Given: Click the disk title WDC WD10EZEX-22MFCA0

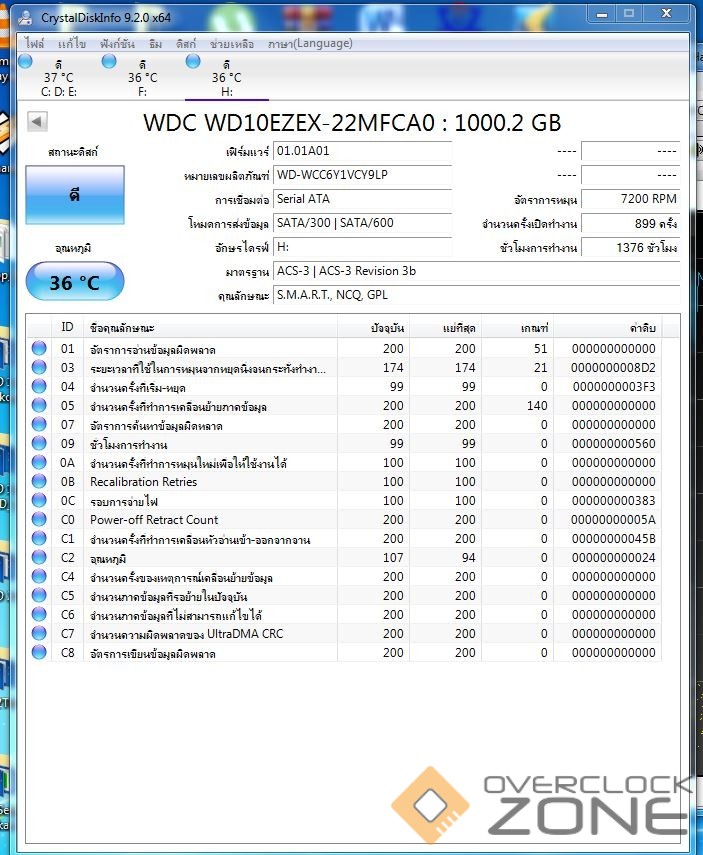Looking at the screenshot, I should (289, 123).
